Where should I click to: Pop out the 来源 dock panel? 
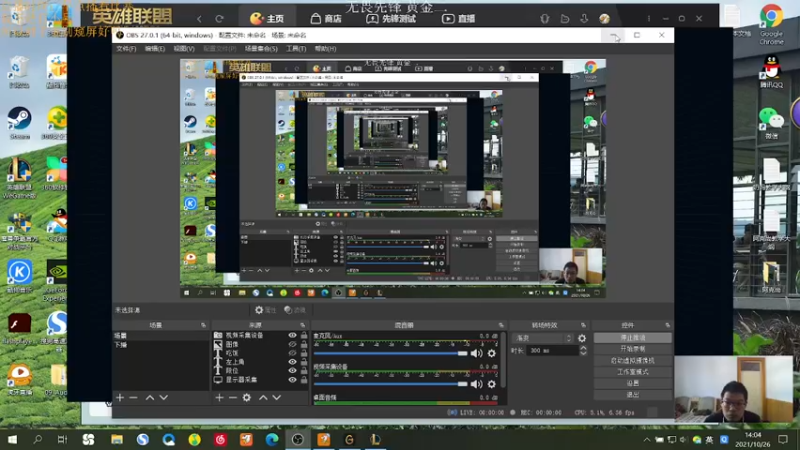303,325
